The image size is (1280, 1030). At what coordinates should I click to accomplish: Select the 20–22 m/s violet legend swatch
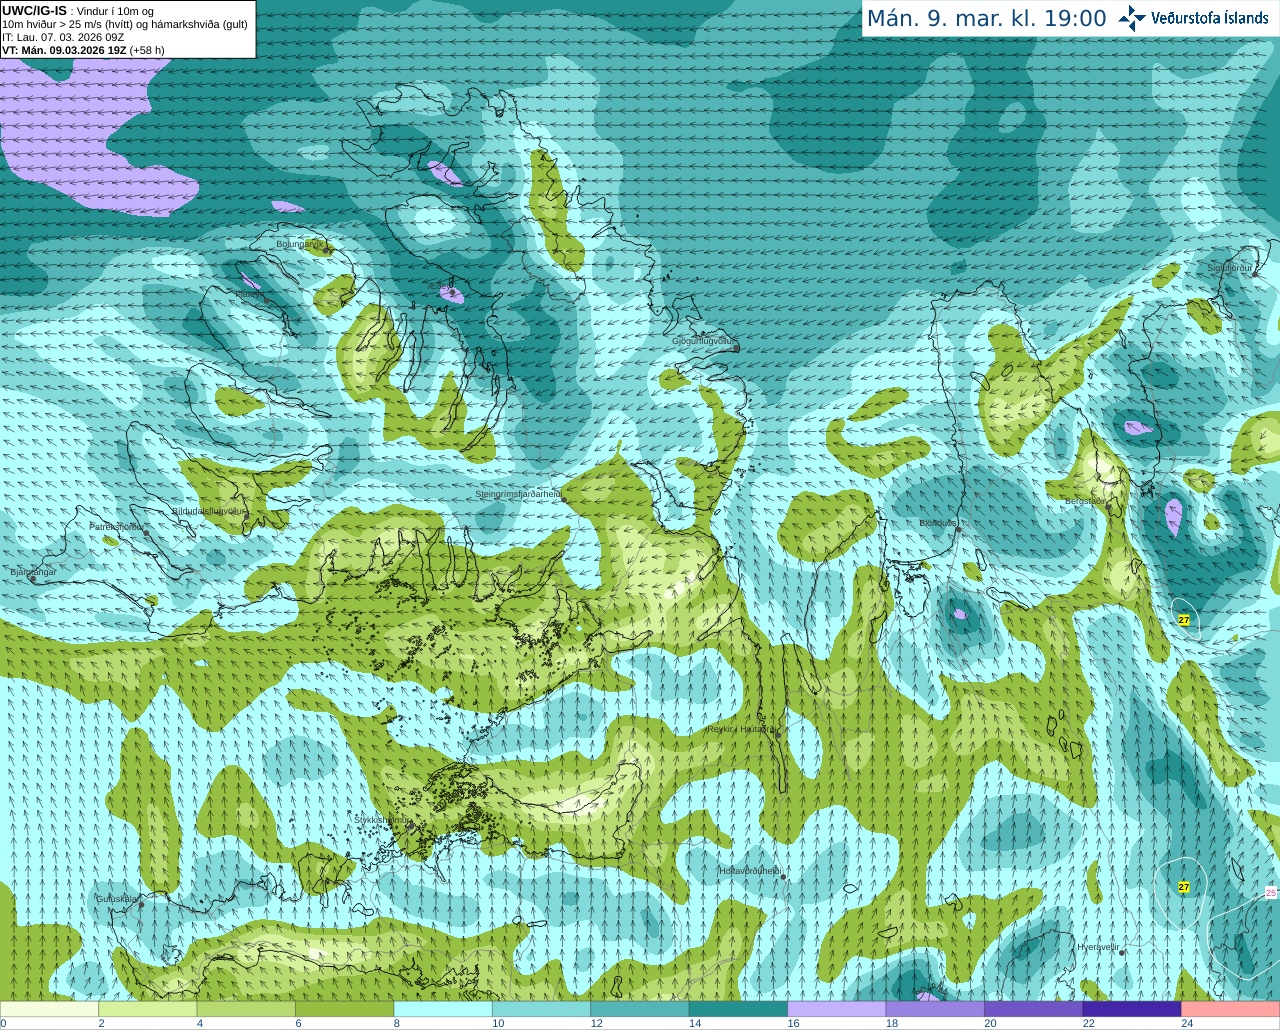coord(1034,1009)
